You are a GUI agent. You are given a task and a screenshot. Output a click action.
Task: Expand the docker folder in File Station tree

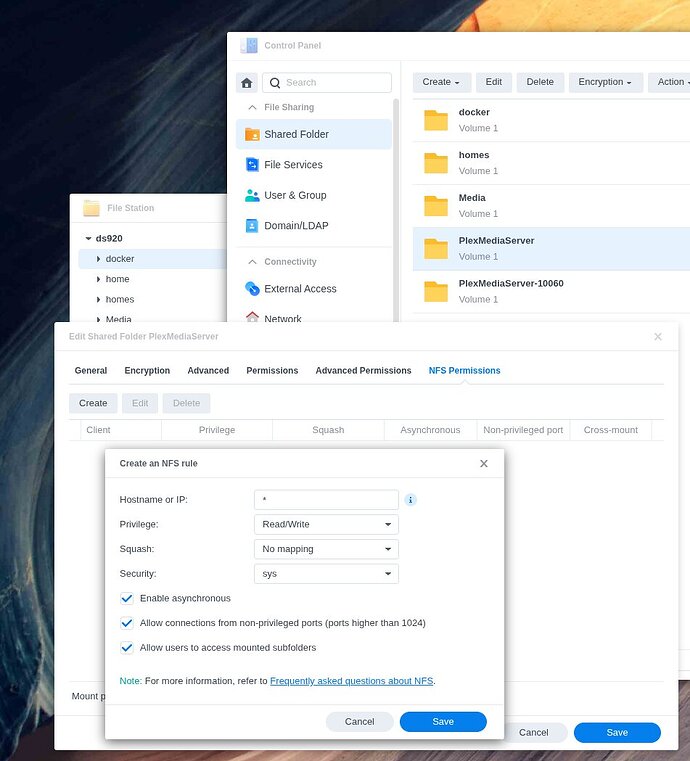click(x=99, y=259)
